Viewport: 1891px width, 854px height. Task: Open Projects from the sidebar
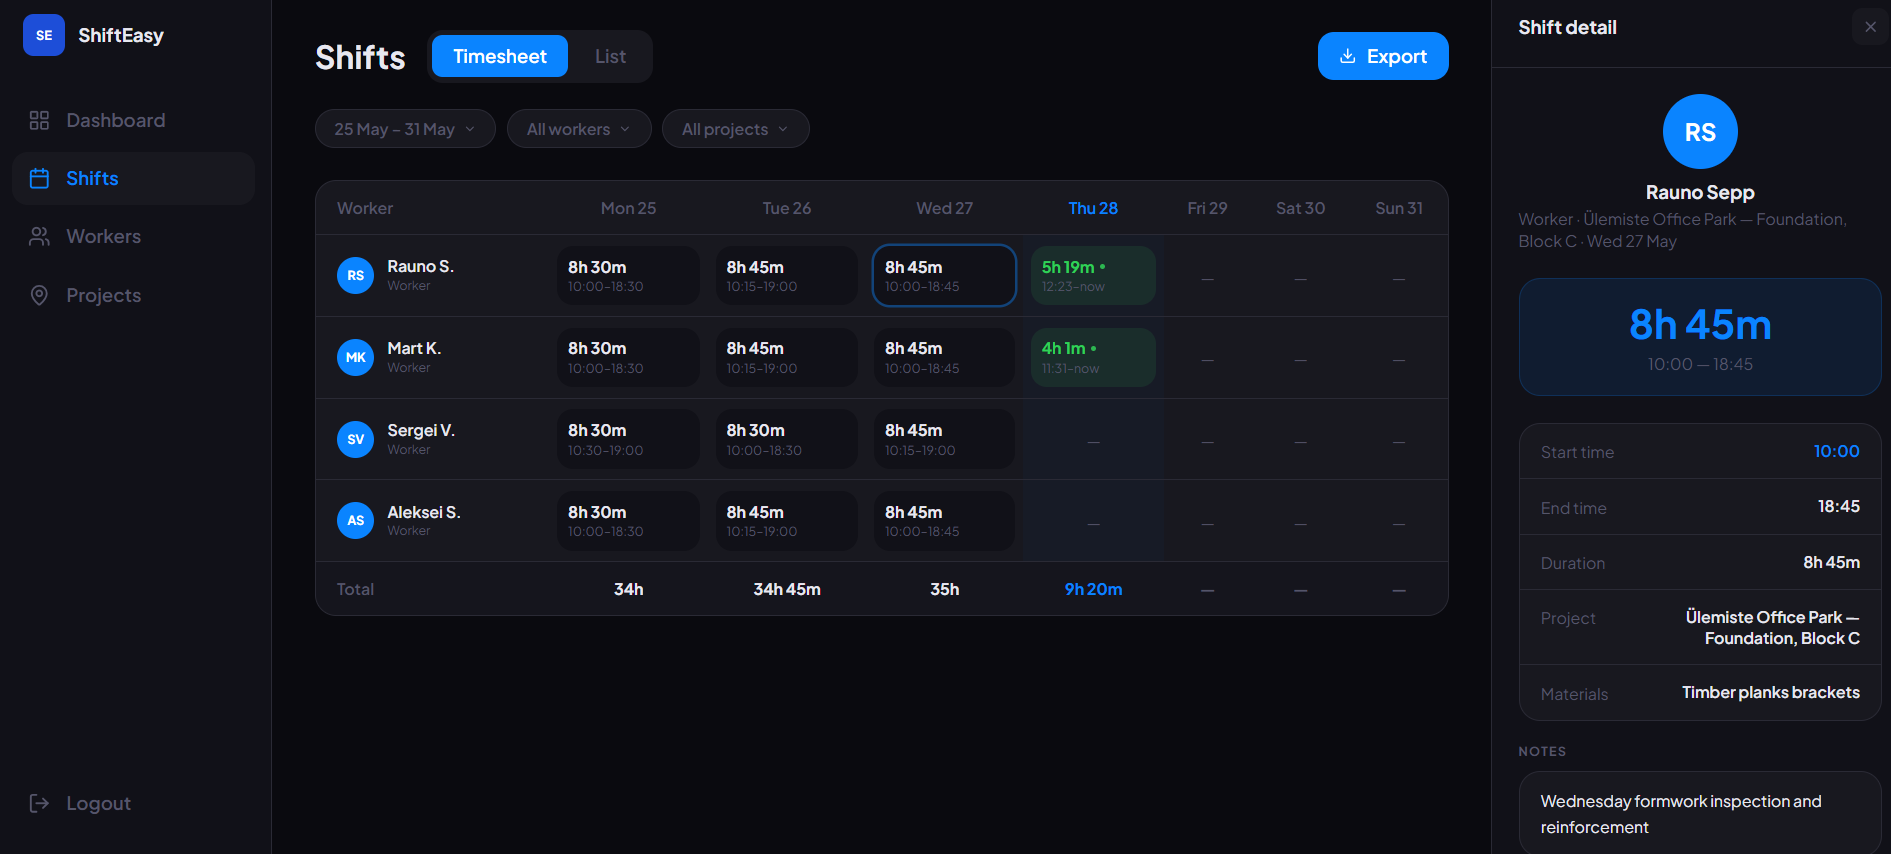click(133, 295)
